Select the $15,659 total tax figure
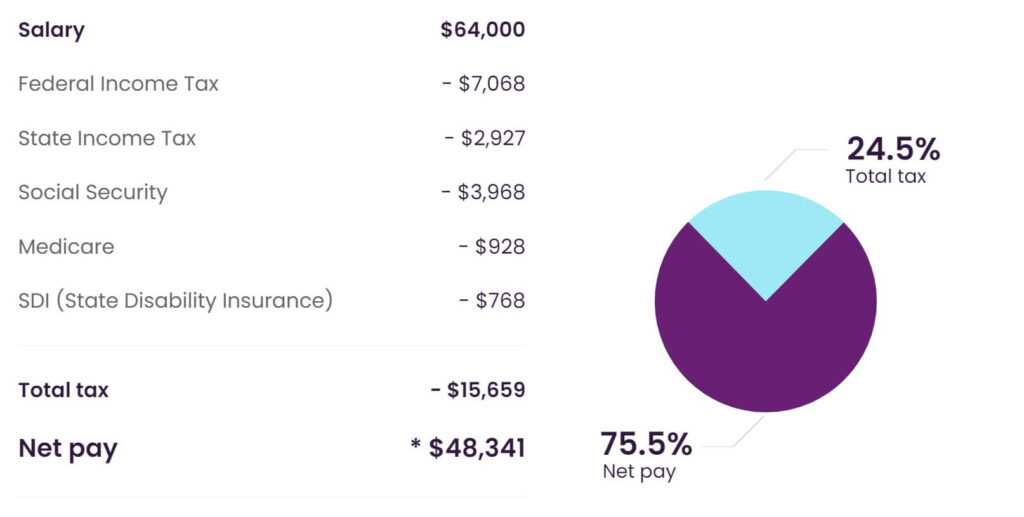The height and width of the screenshot is (517, 1024). pos(478,390)
